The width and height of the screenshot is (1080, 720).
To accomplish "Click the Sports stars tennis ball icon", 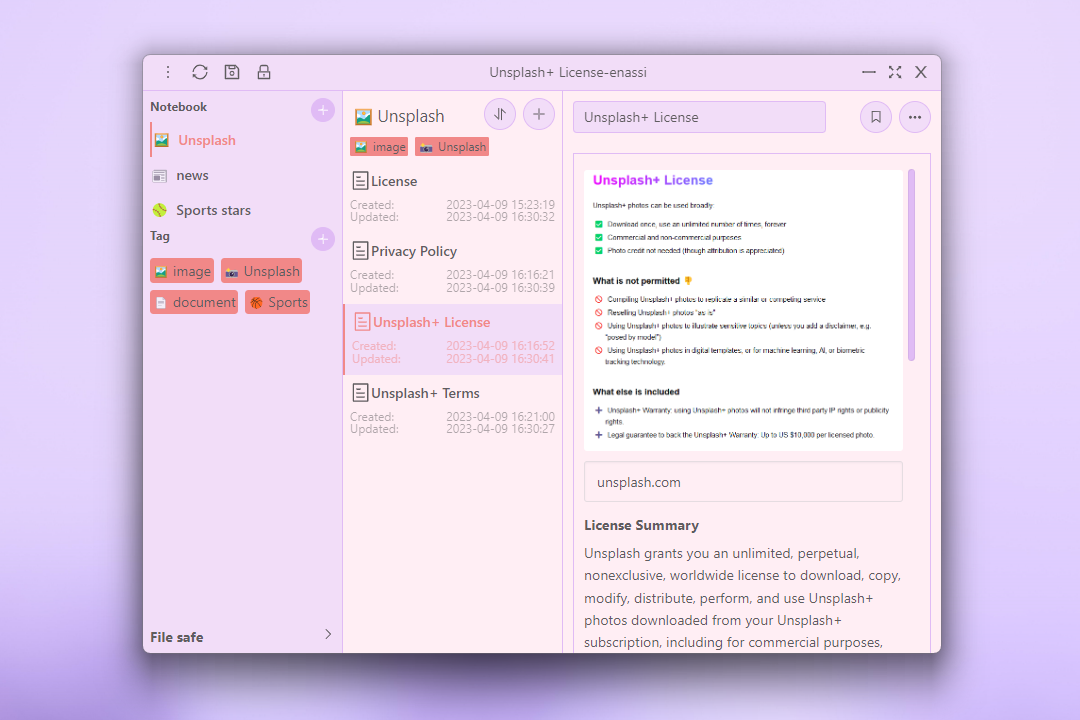I will point(160,210).
